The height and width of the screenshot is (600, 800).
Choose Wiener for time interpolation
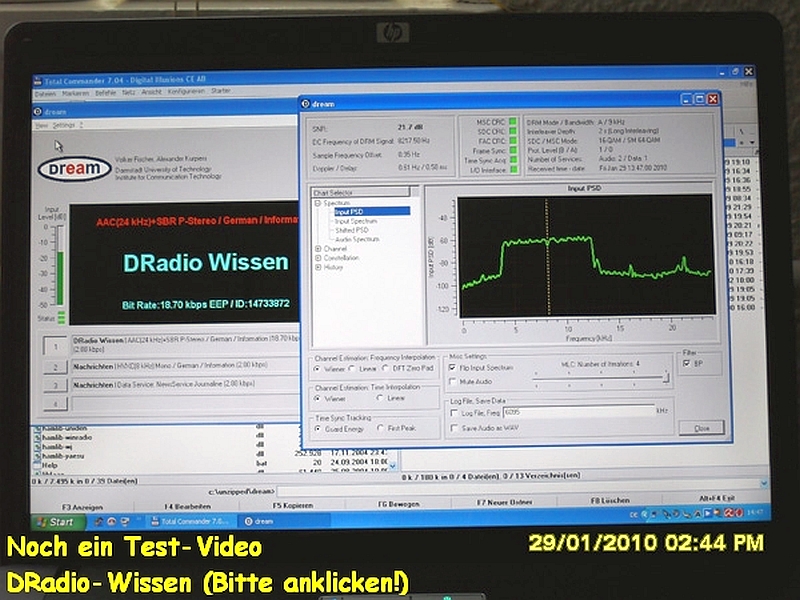(x=318, y=398)
